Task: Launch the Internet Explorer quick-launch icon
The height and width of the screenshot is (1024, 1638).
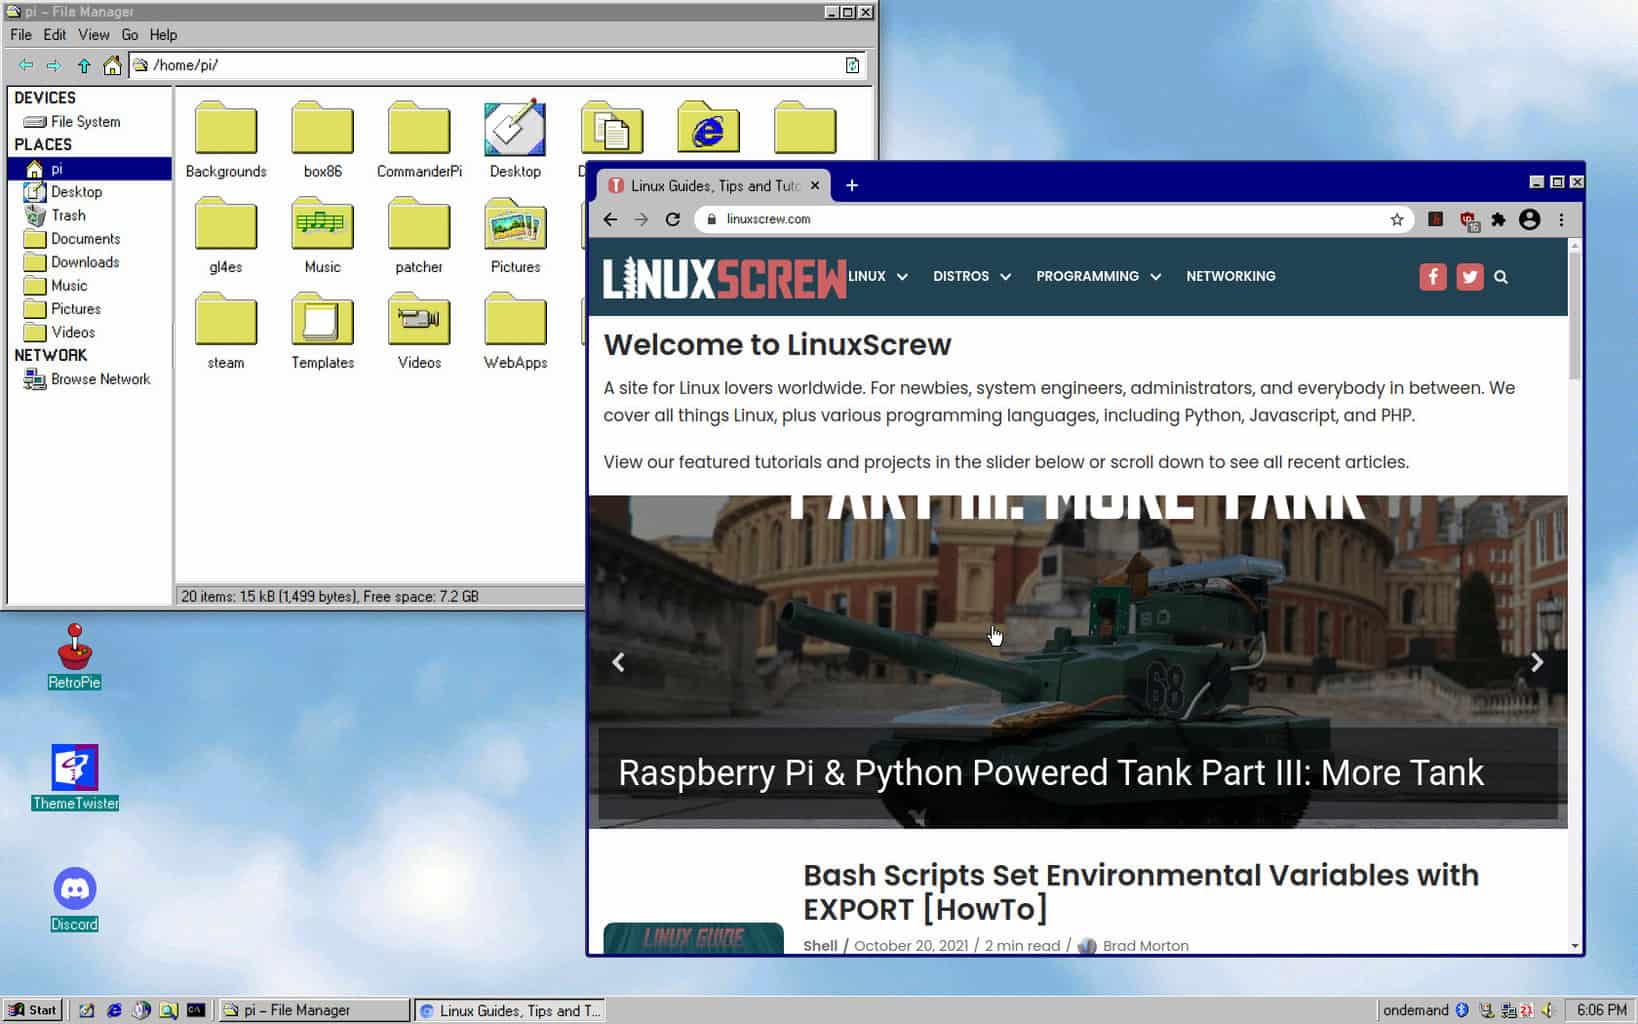Action: 114,1010
